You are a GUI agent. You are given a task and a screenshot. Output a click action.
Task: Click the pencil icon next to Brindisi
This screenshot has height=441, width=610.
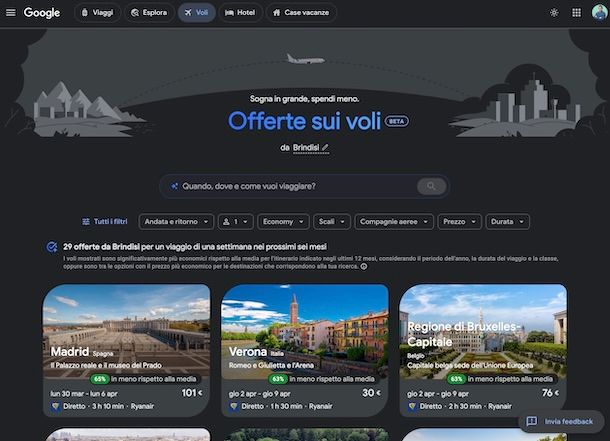[325, 147]
